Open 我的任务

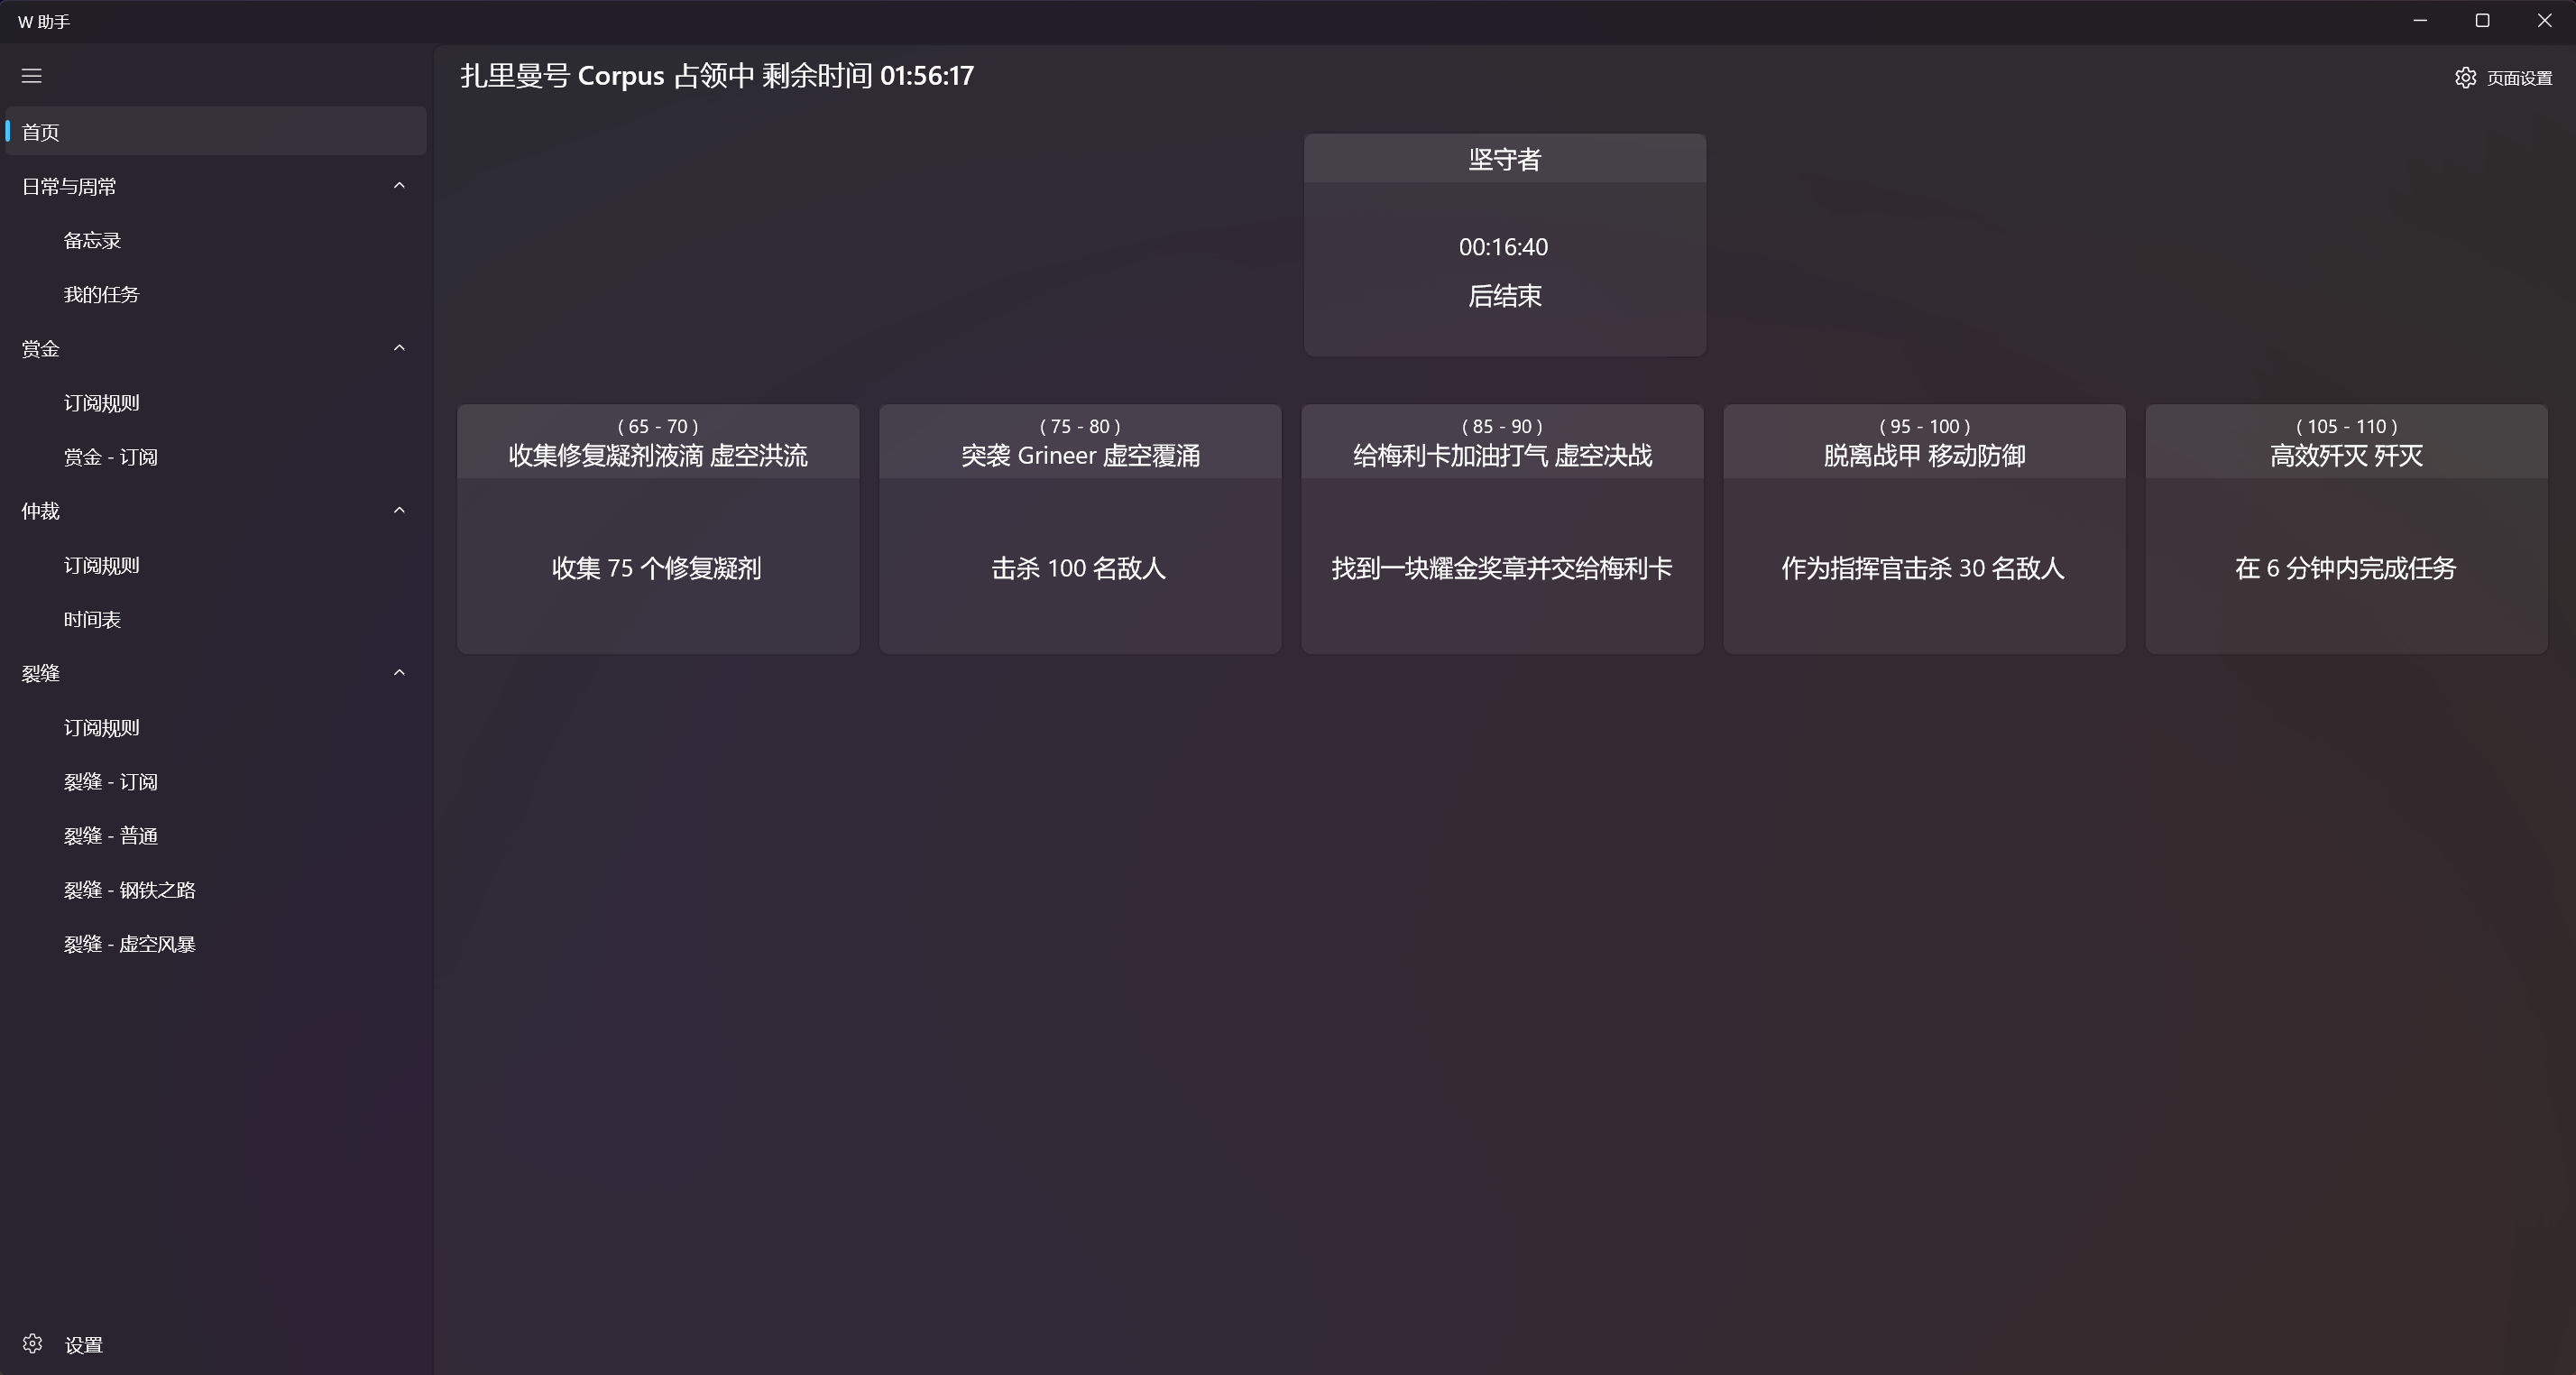pyautogui.click(x=101, y=293)
